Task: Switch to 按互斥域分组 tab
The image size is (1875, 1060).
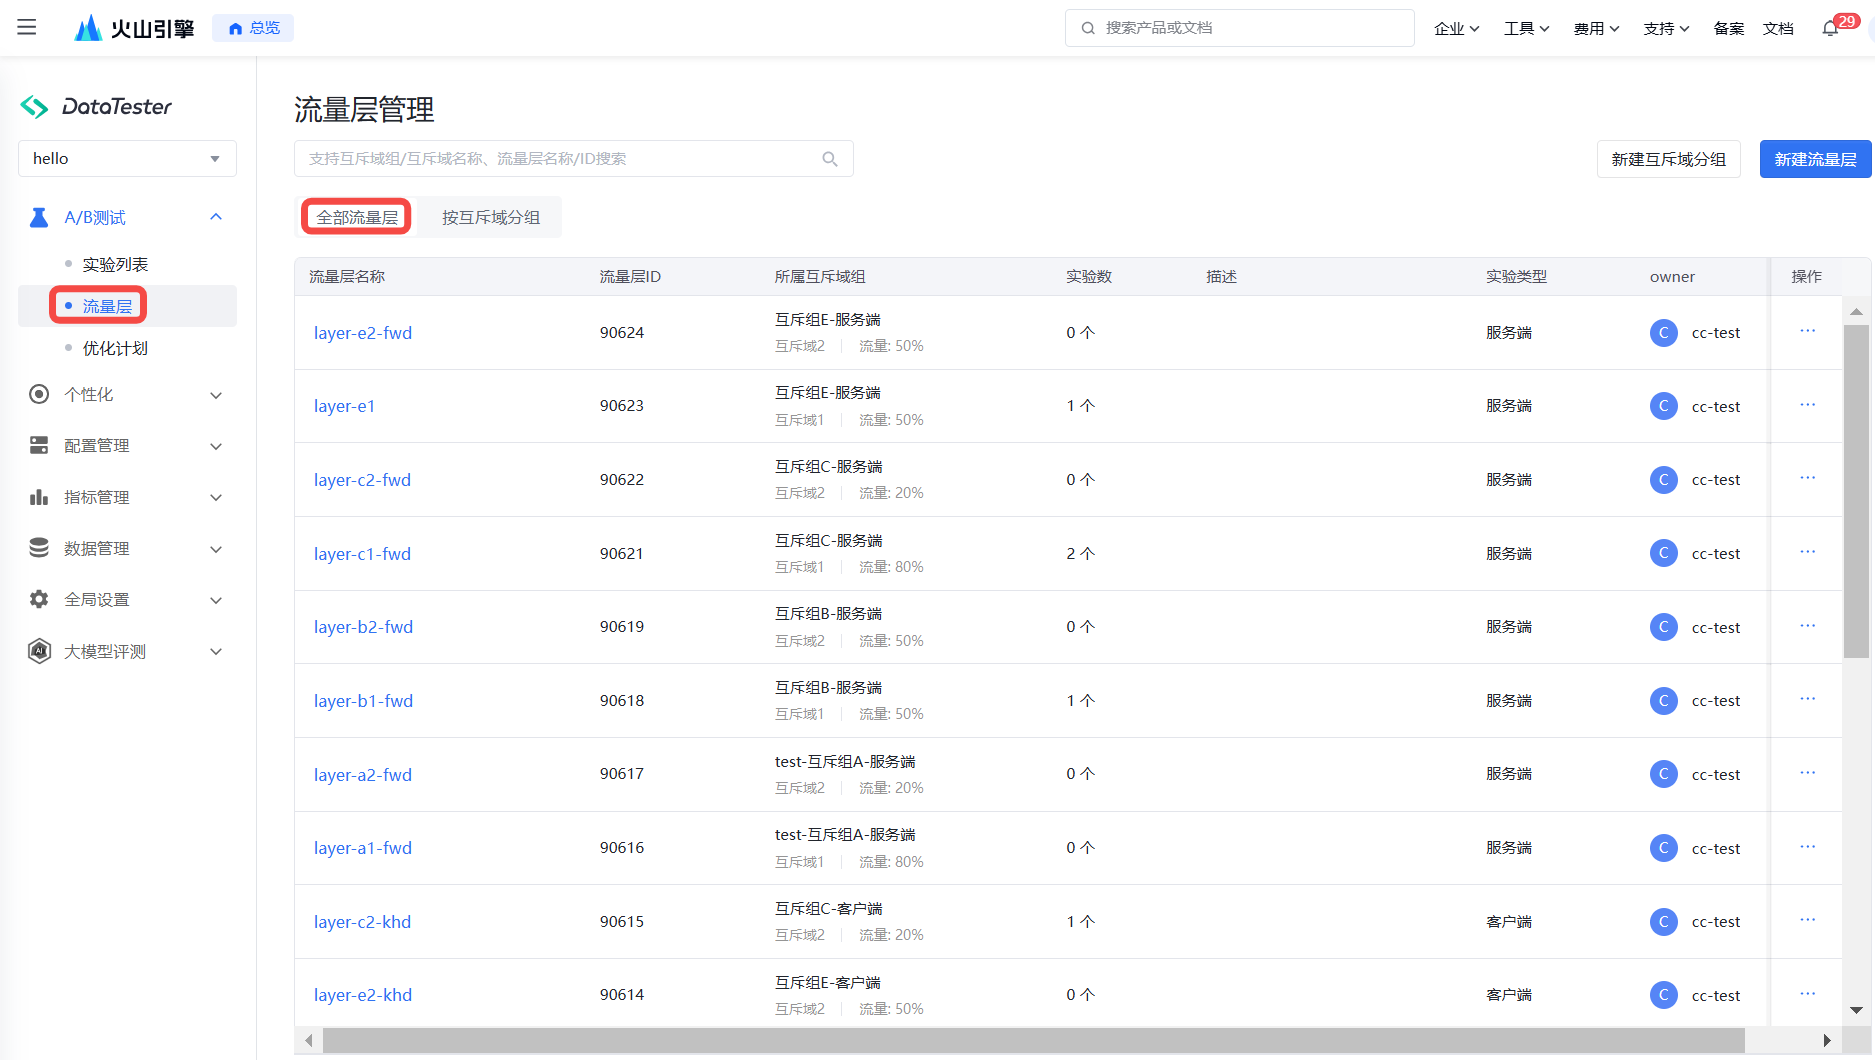Action: tap(491, 217)
